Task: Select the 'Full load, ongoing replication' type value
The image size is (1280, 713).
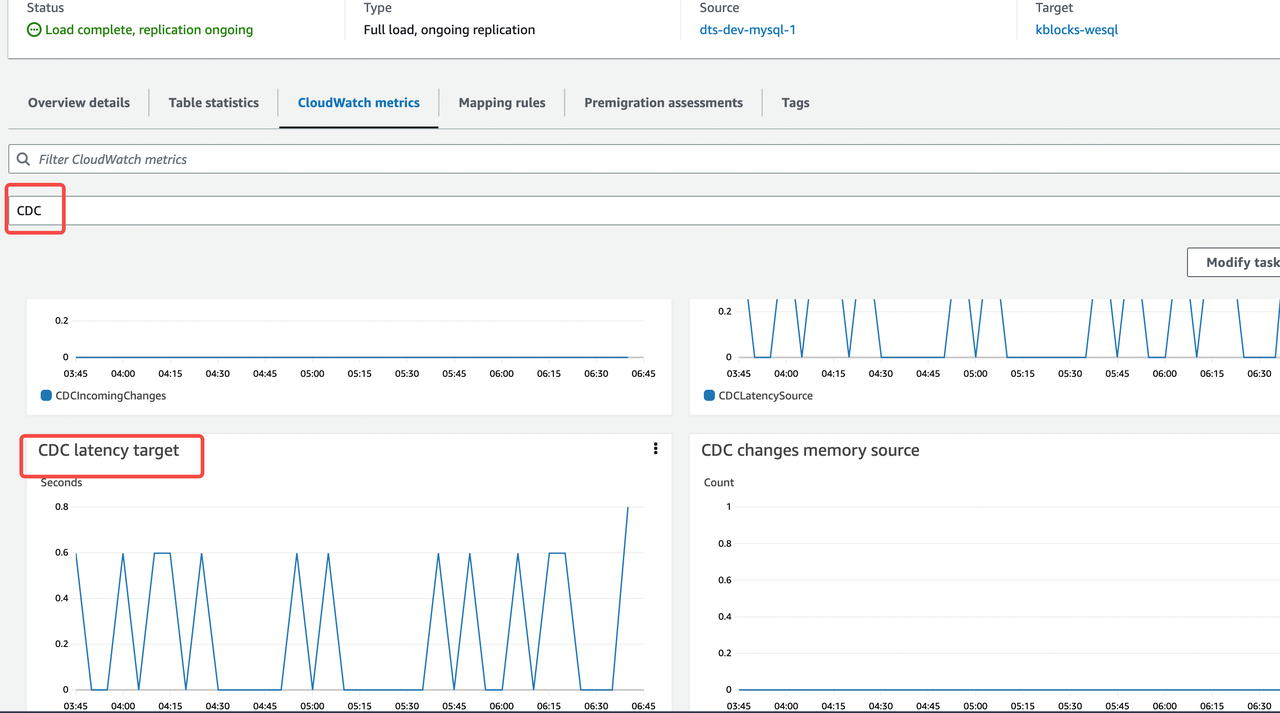Action: [x=449, y=30]
